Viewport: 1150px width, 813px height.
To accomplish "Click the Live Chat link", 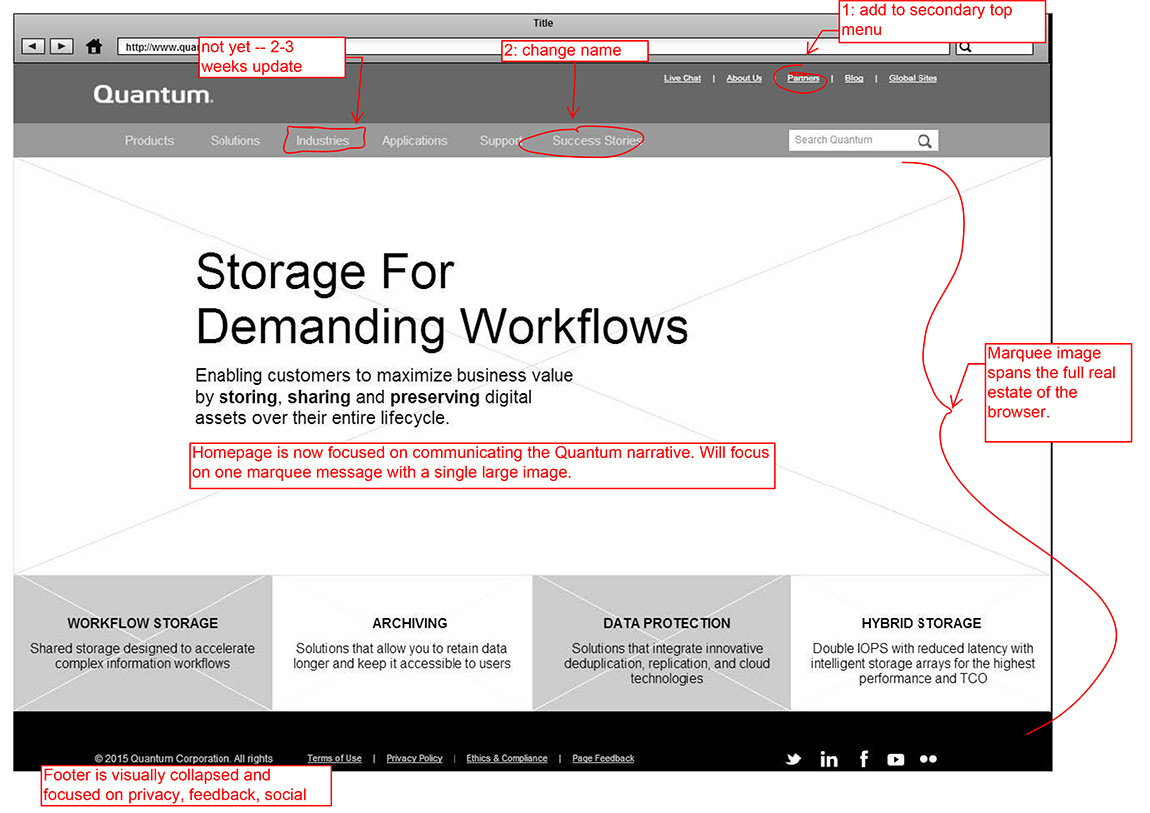I will 682,78.
